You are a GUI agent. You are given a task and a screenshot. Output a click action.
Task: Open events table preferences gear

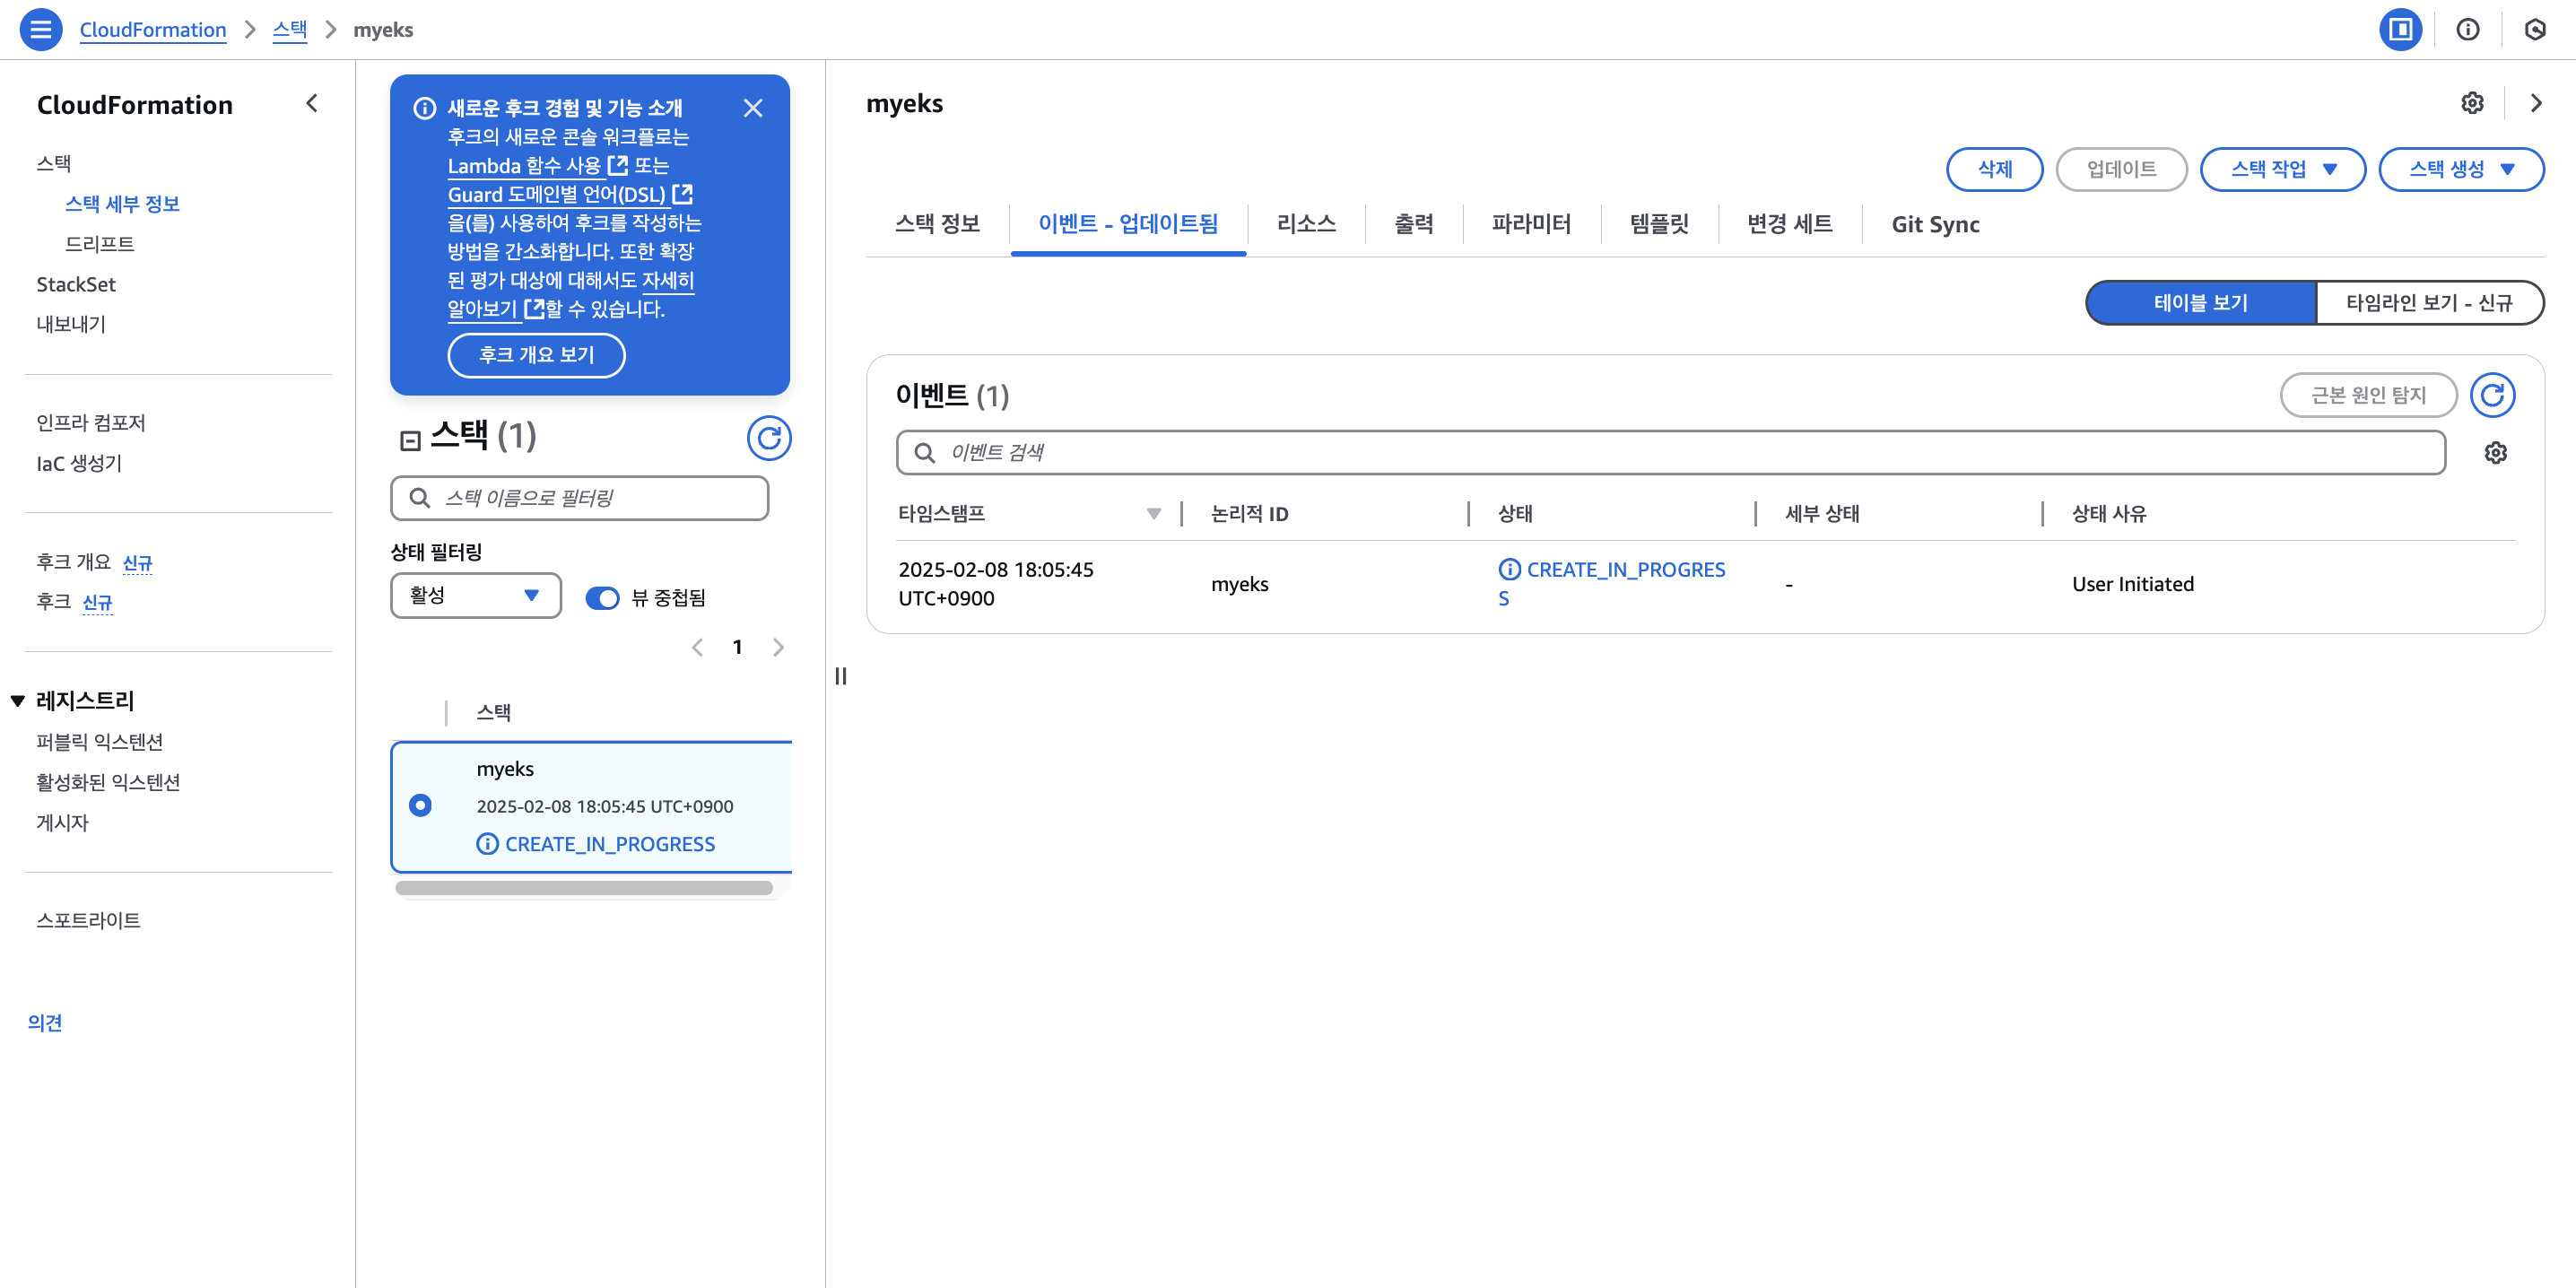click(x=2495, y=453)
